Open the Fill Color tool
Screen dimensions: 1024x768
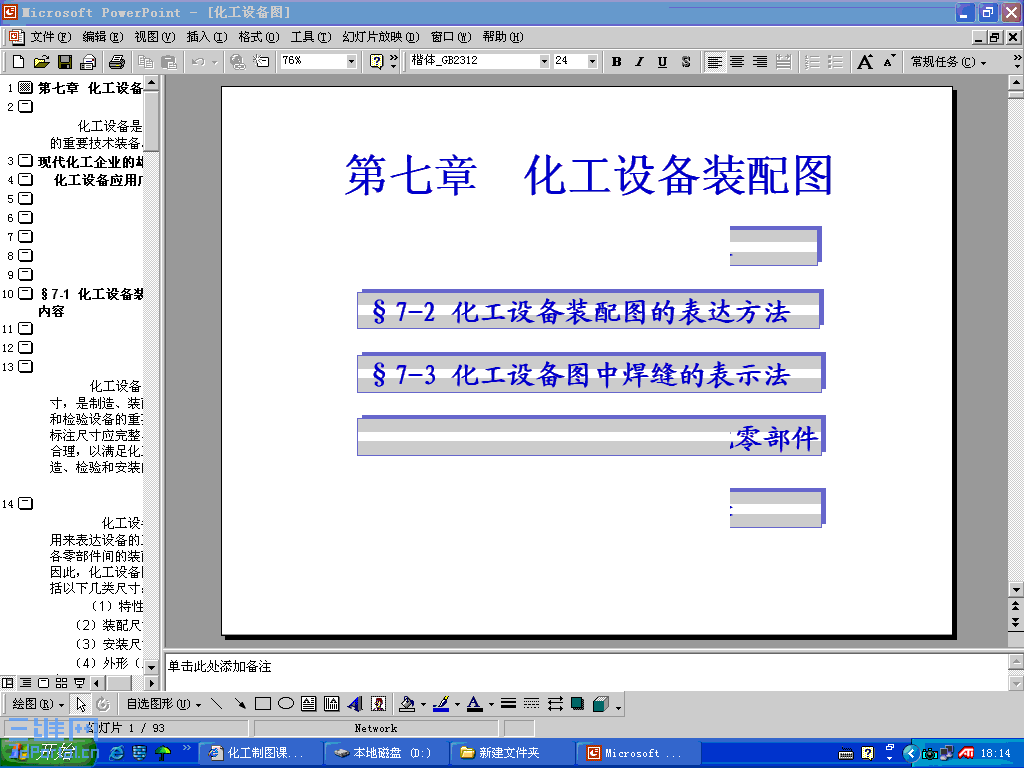(408, 703)
